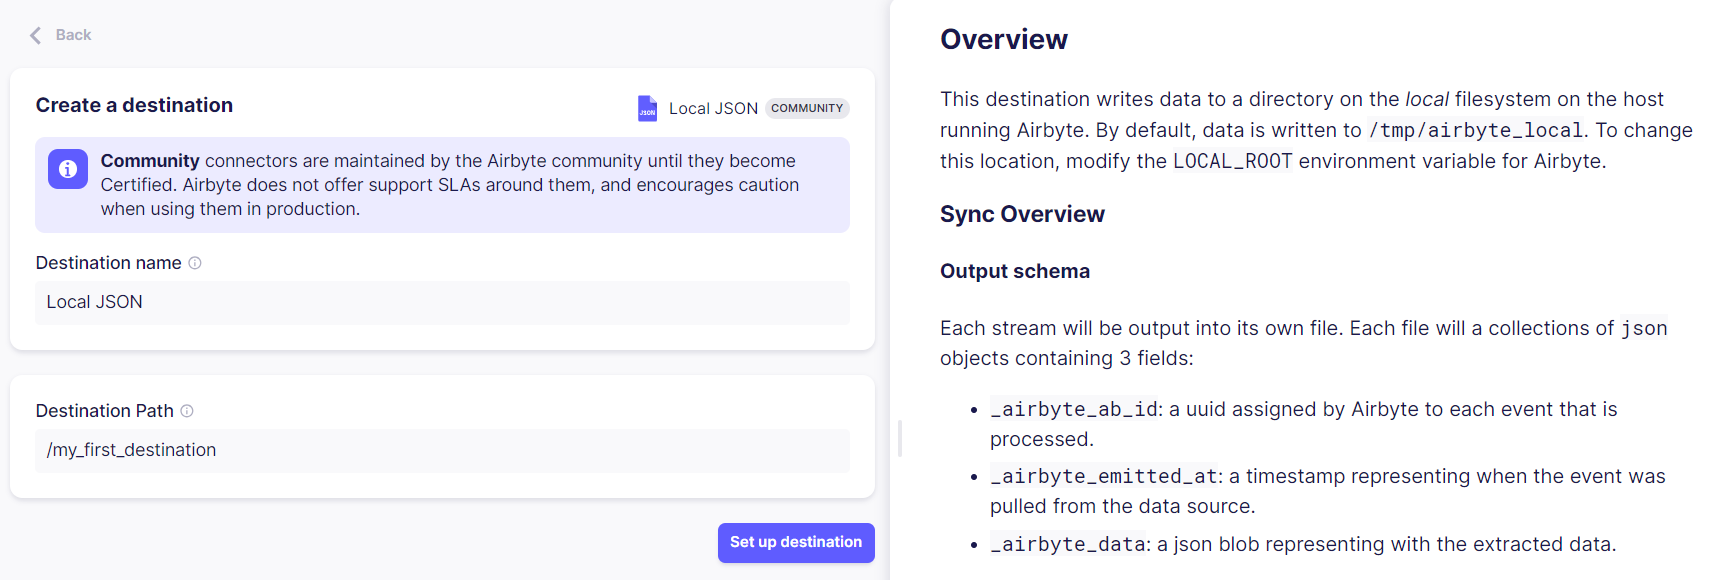Show the Destination name info tooltip icon
Image resolution: width=1736 pixels, height=580 pixels.
(x=195, y=263)
